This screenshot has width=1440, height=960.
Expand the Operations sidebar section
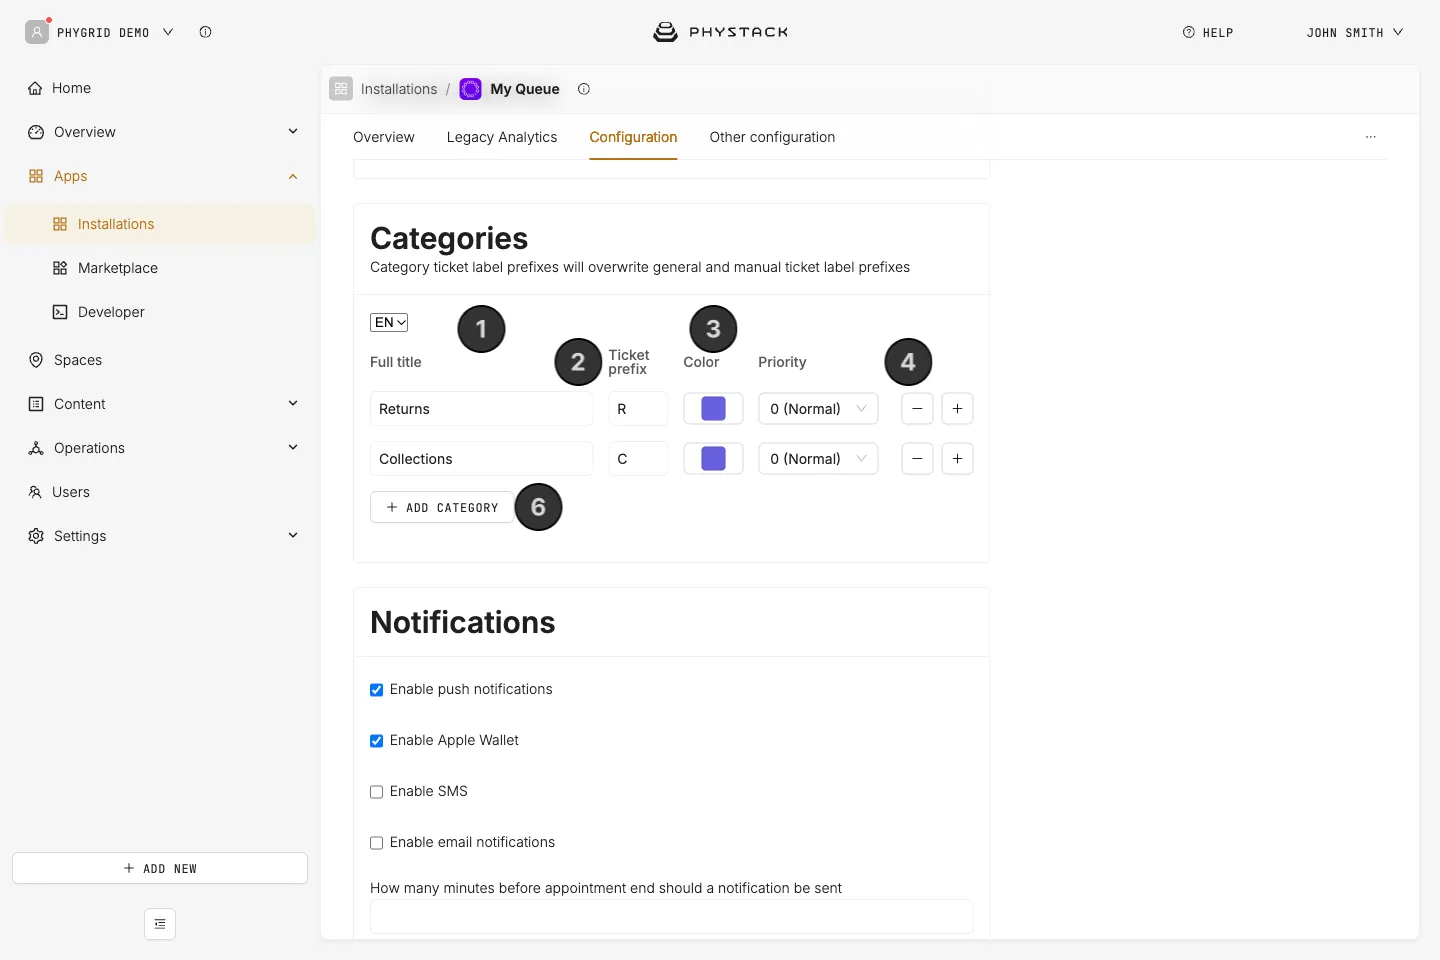(293, 448)
